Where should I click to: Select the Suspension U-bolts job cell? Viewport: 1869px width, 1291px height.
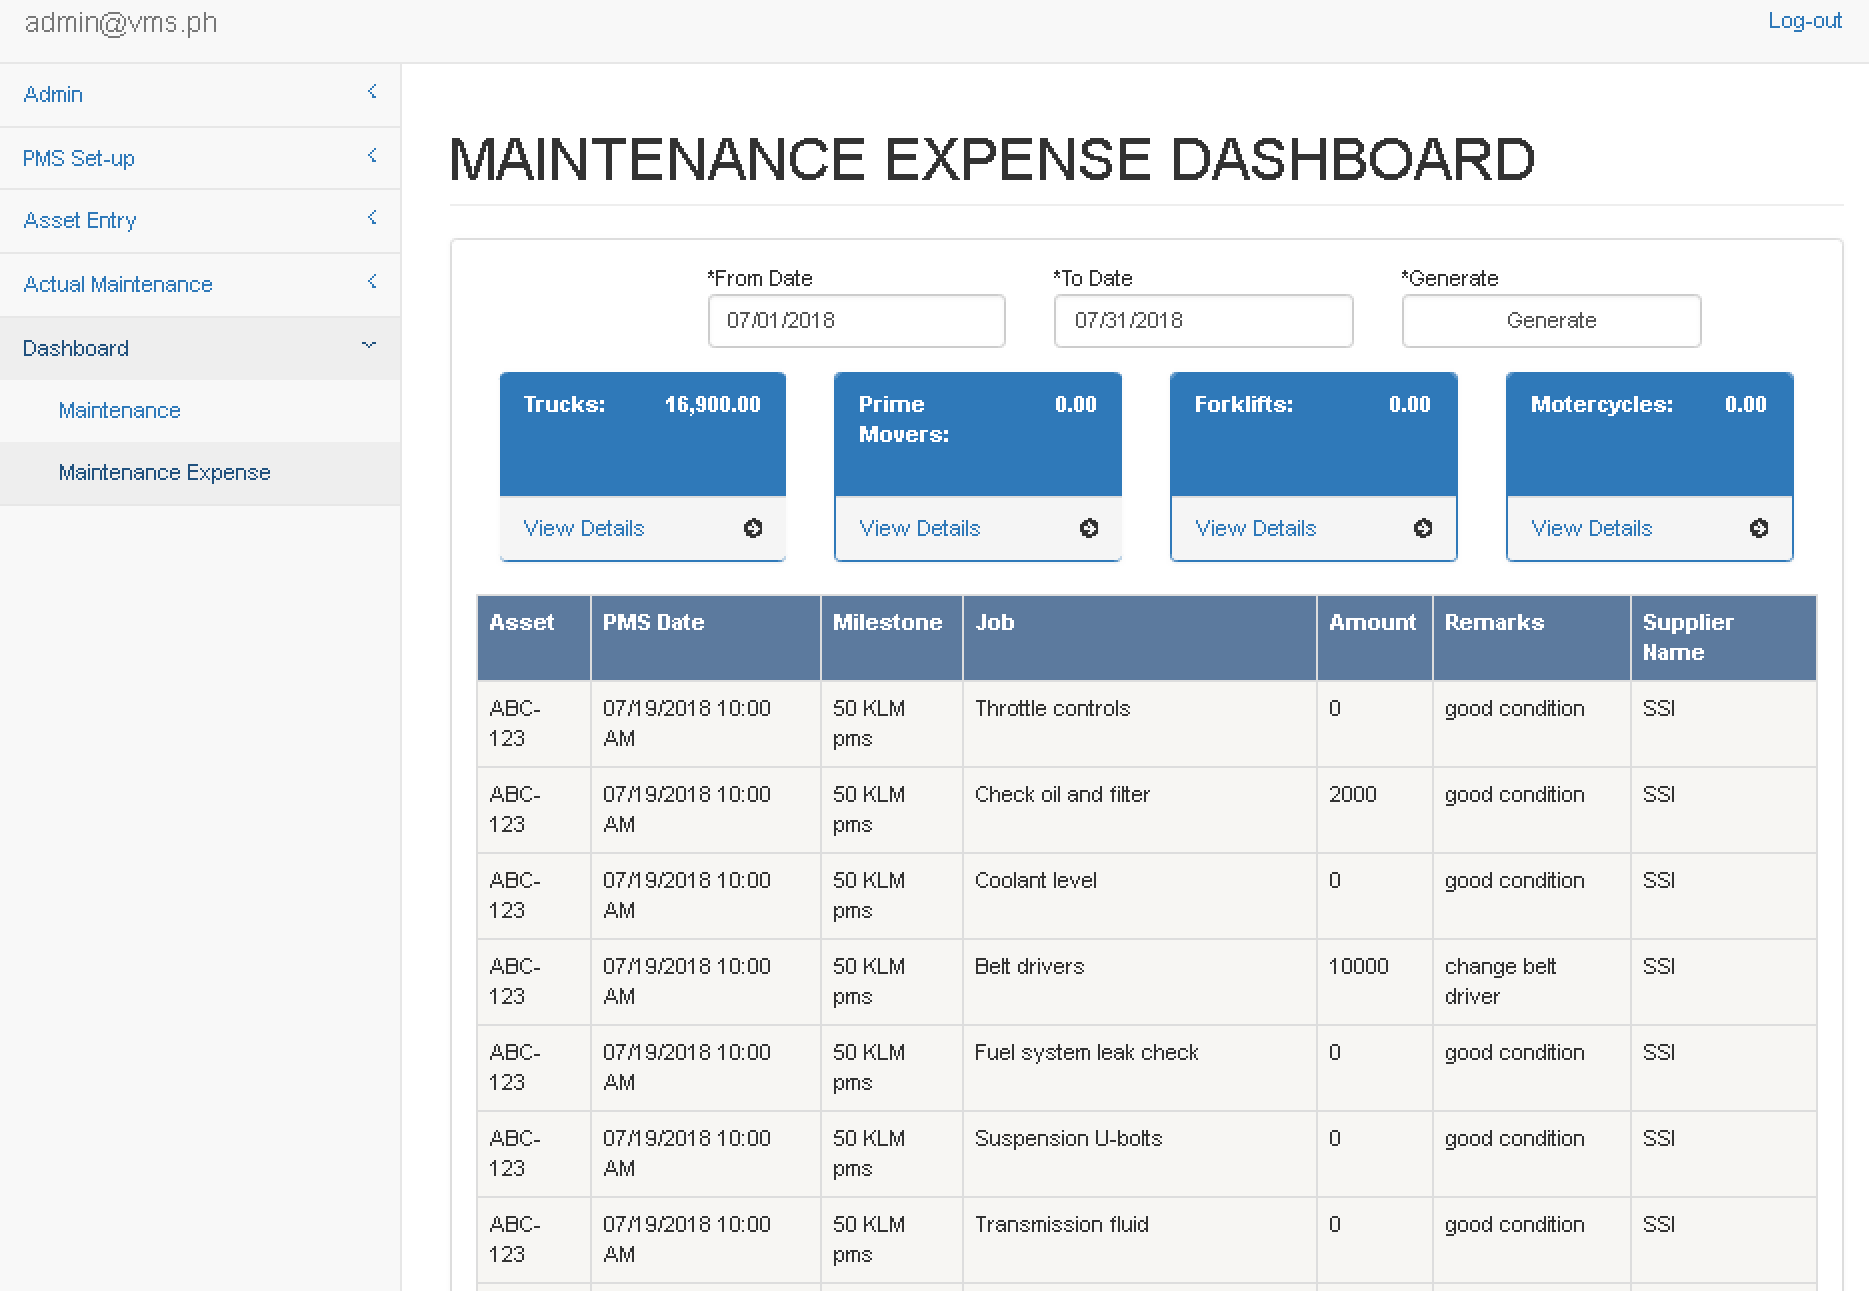click(1140, 1154)
